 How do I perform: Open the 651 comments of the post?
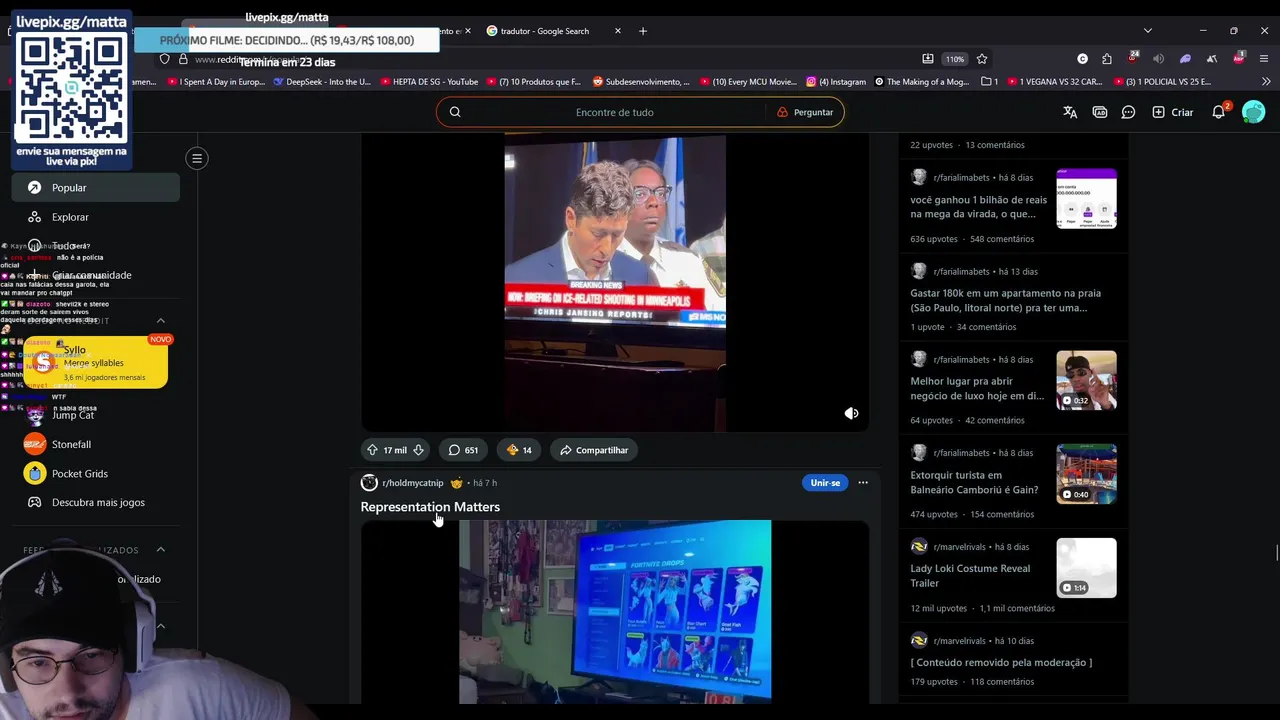(462, 450)
